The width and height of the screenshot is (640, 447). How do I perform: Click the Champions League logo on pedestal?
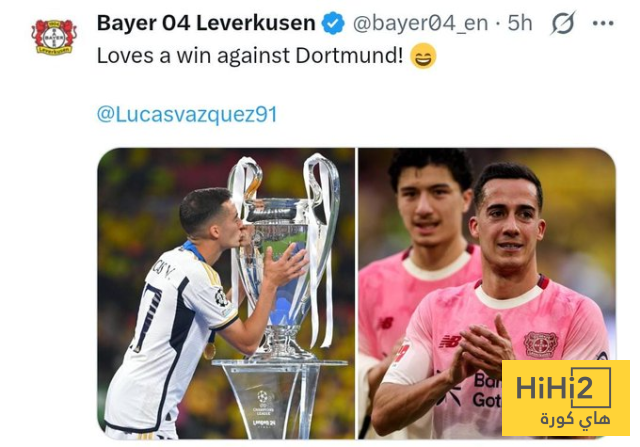click(x=263, y=400)
